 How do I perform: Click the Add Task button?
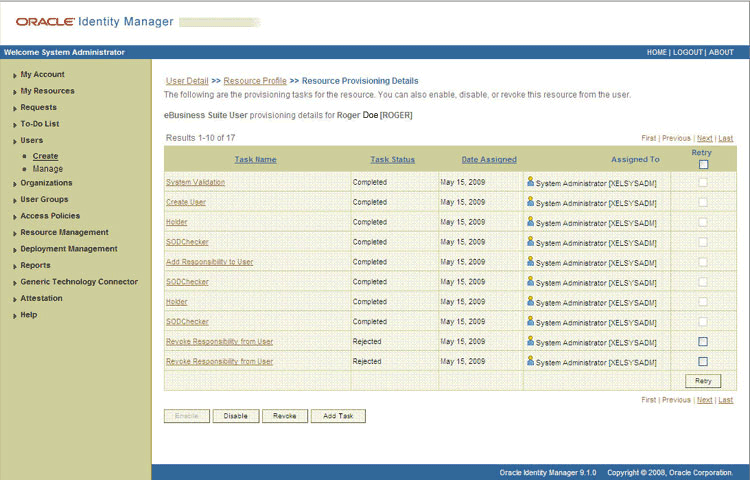point(338,416)
